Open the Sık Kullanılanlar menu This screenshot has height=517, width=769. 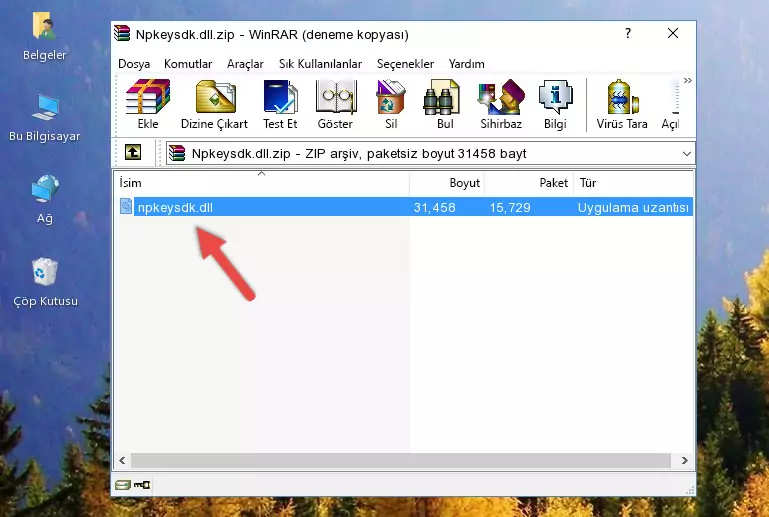tap(320, 64)
